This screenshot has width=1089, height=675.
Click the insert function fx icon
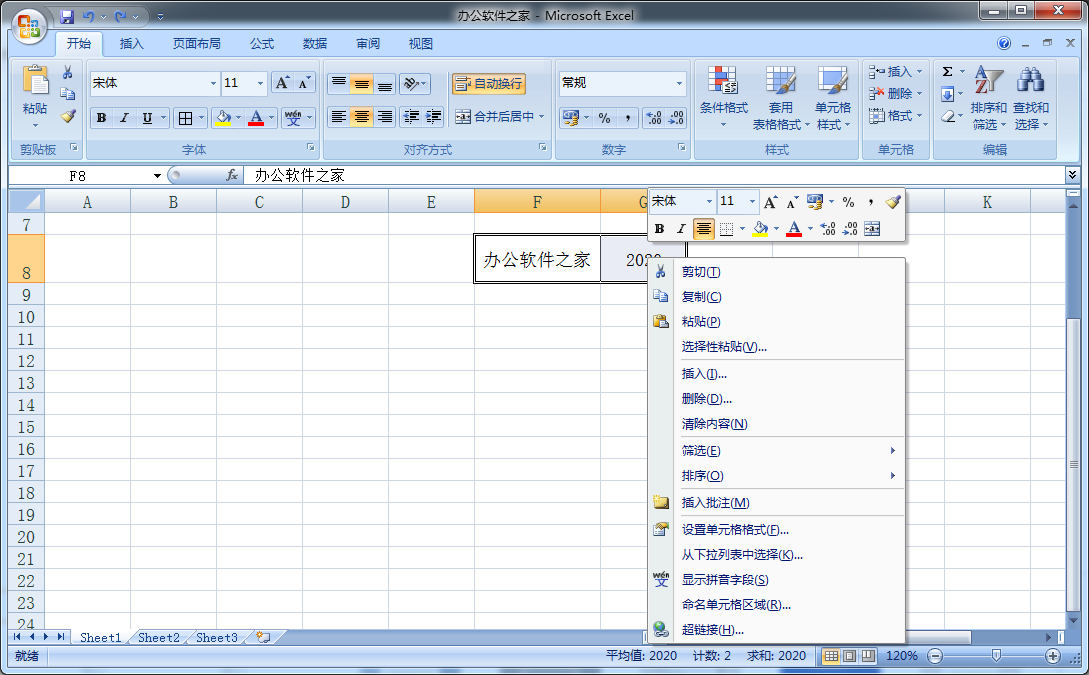coord(232,176)
